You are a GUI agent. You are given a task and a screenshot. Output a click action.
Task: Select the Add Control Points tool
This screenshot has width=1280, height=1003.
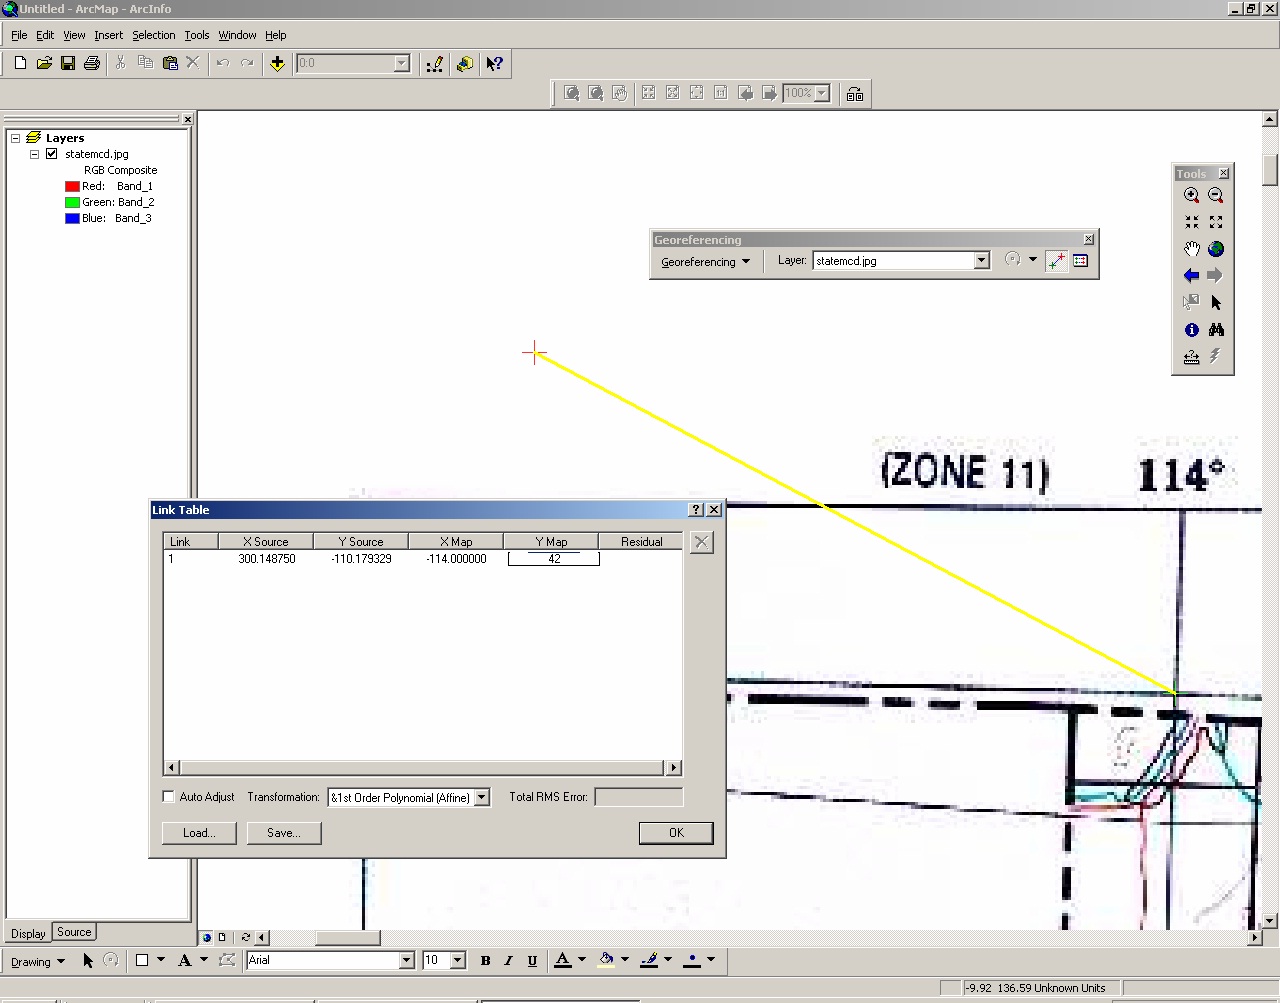click(1056, 260)
